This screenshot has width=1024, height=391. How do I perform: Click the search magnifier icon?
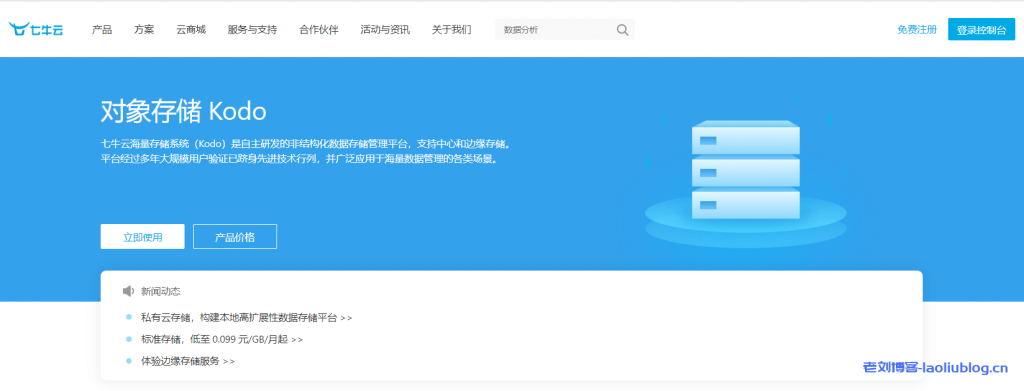(622, 29)
